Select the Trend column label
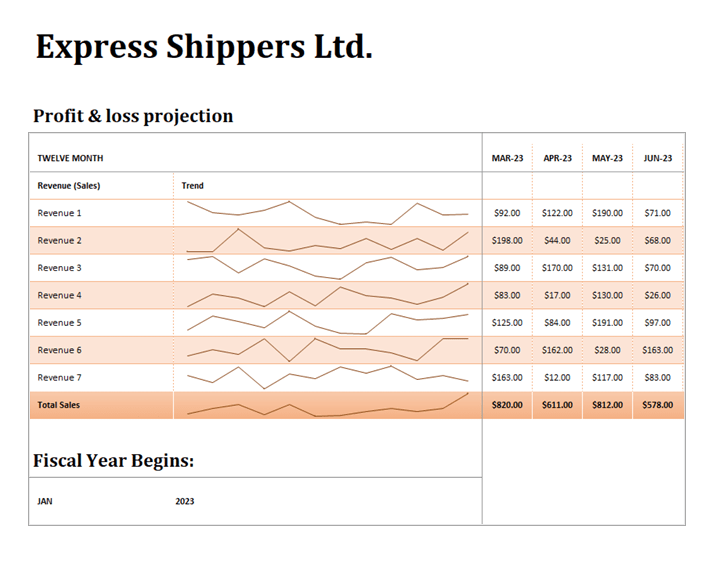 pos(193,185)
